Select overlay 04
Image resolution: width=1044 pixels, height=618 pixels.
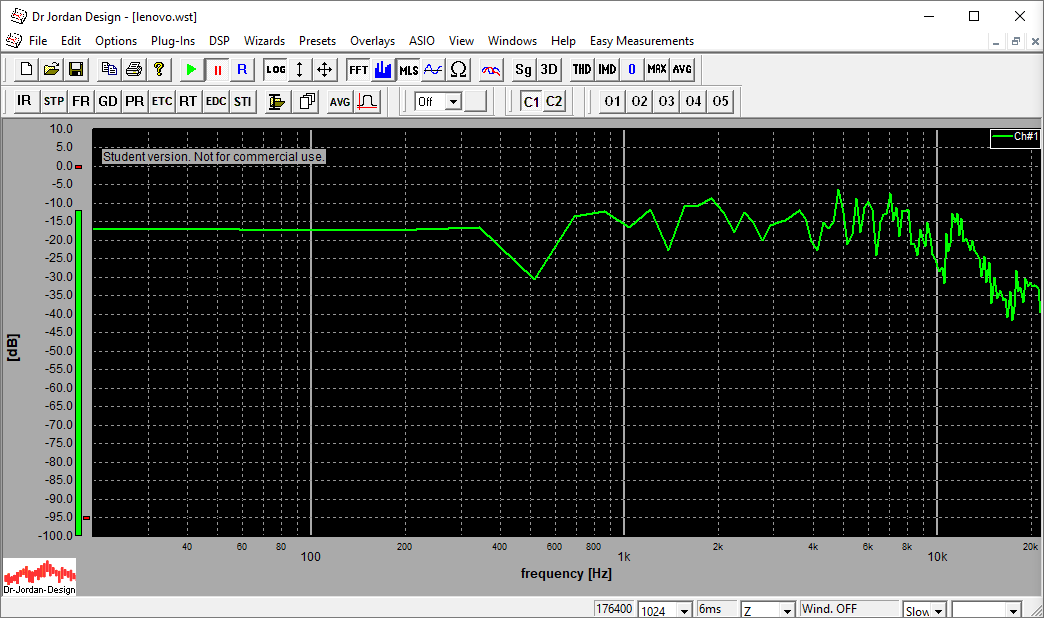[693, 101]
